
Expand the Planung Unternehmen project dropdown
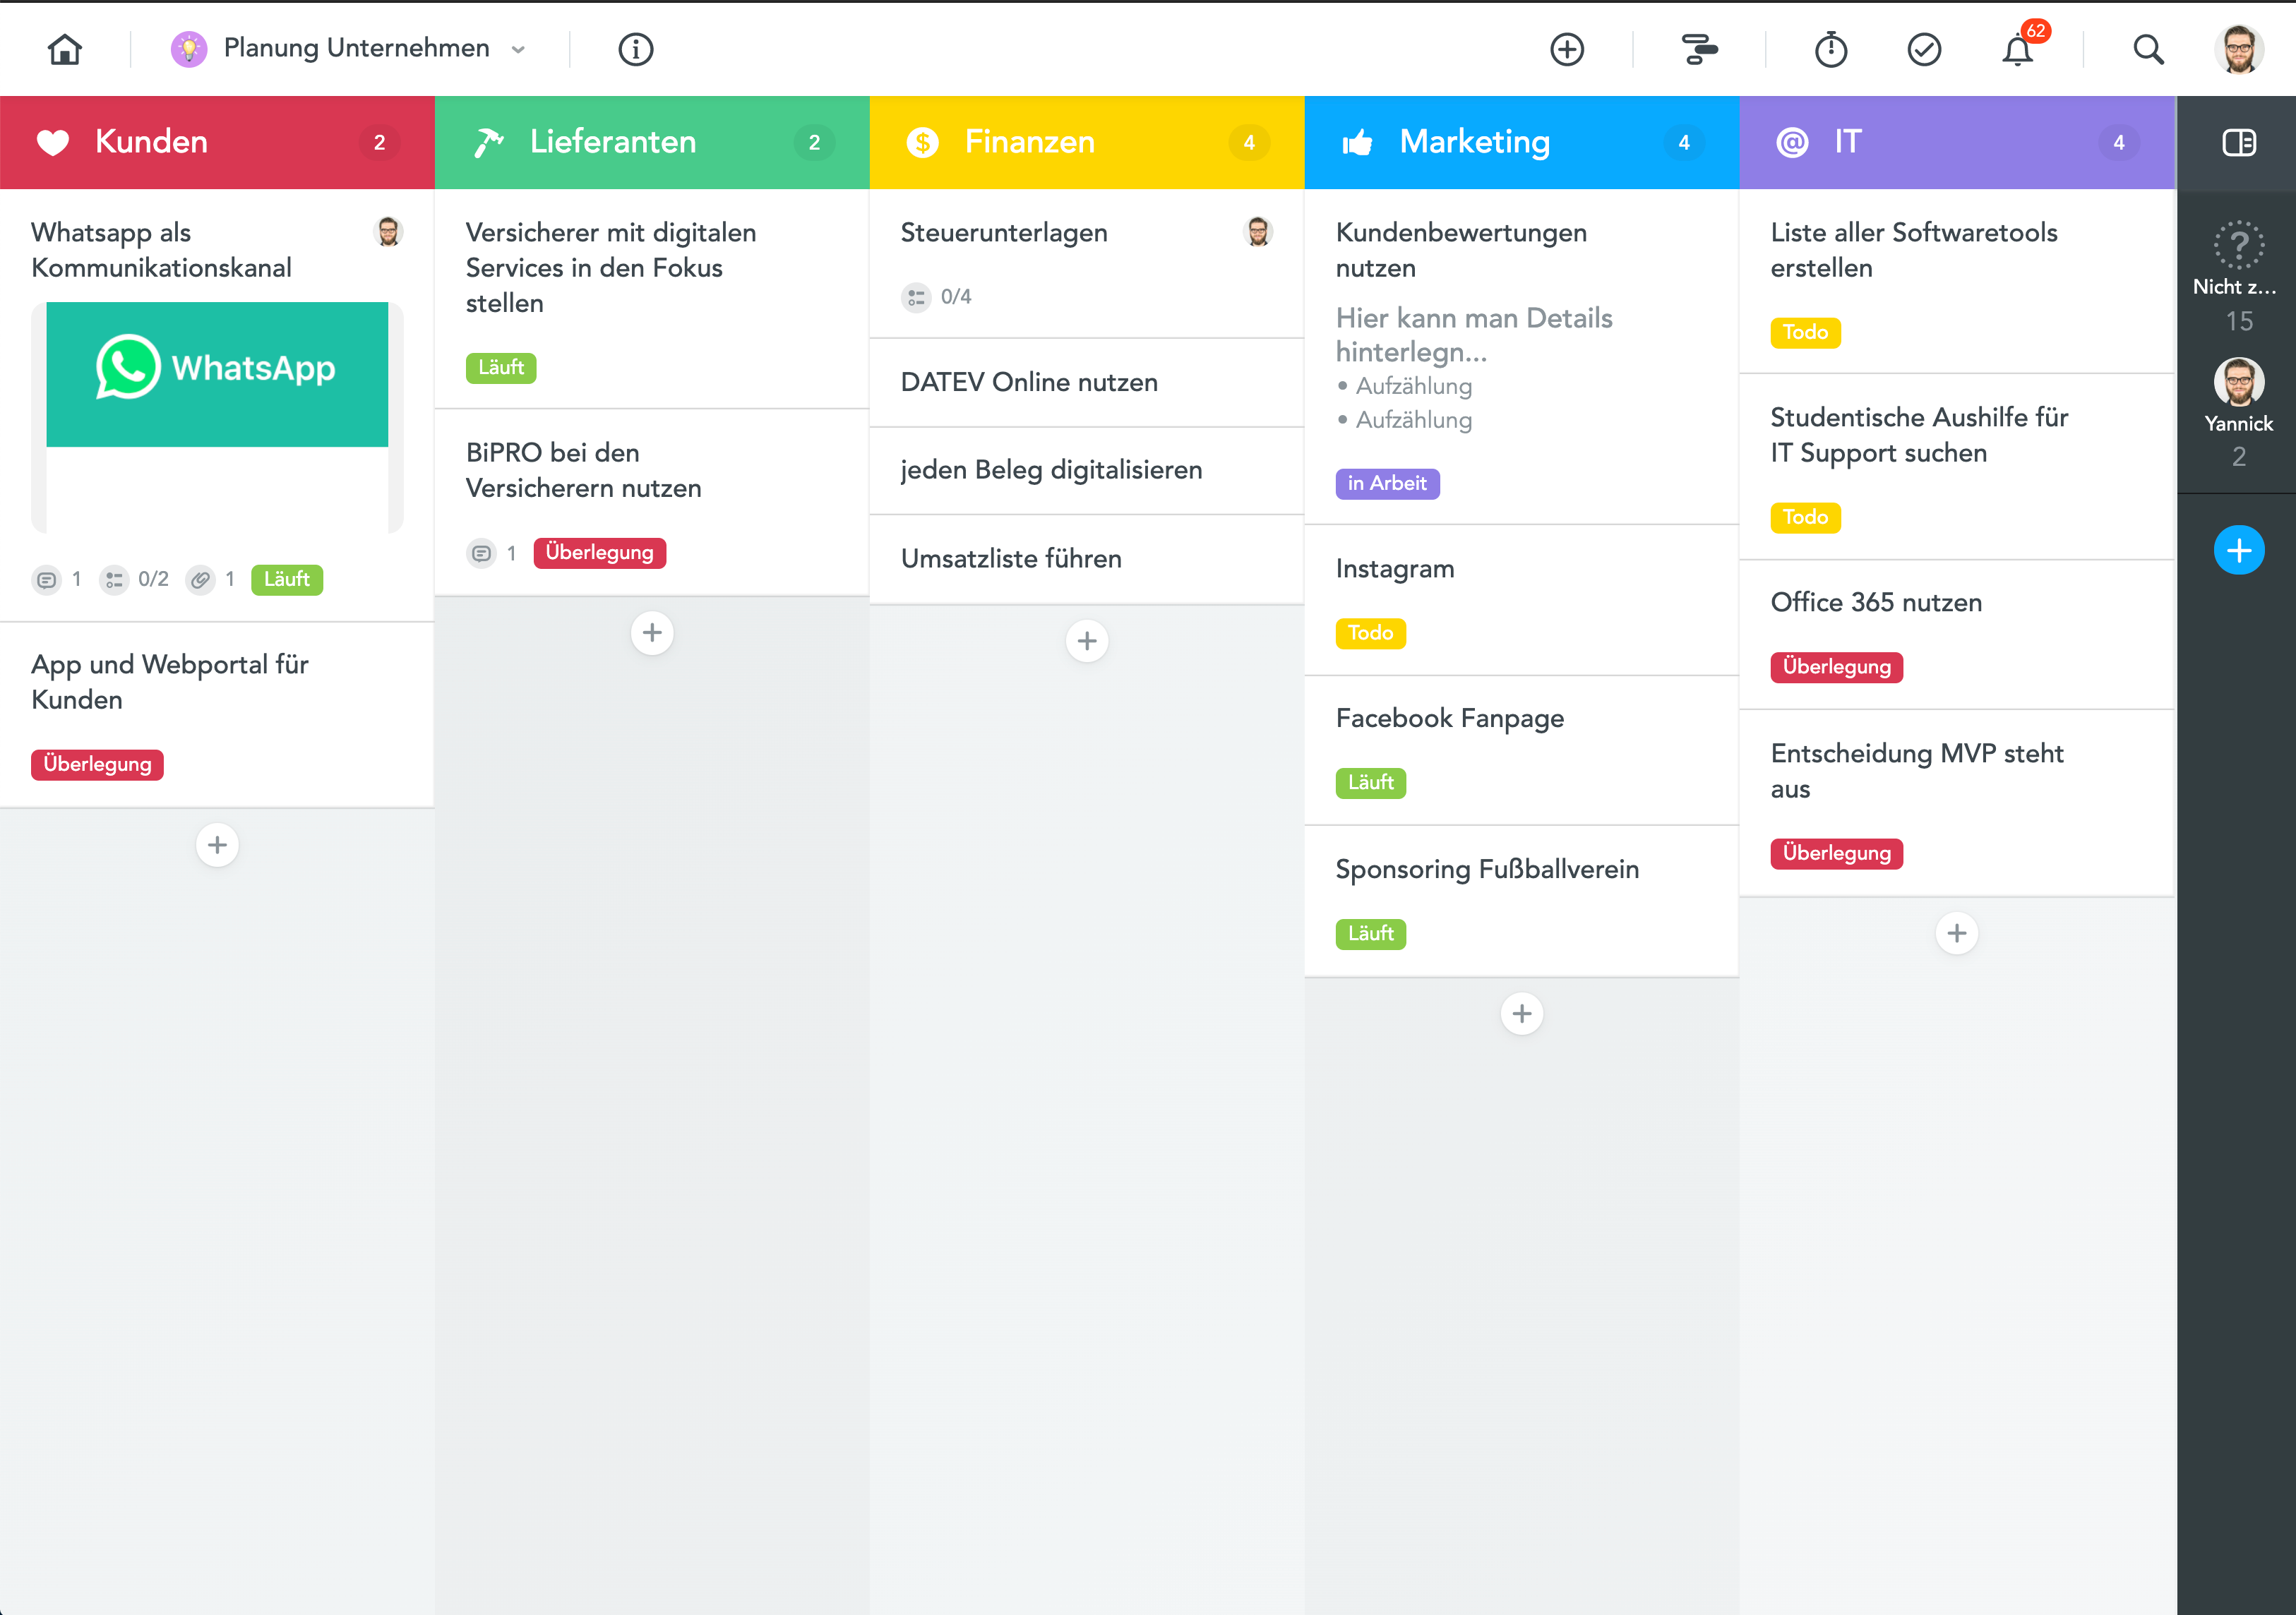(518, 49)
